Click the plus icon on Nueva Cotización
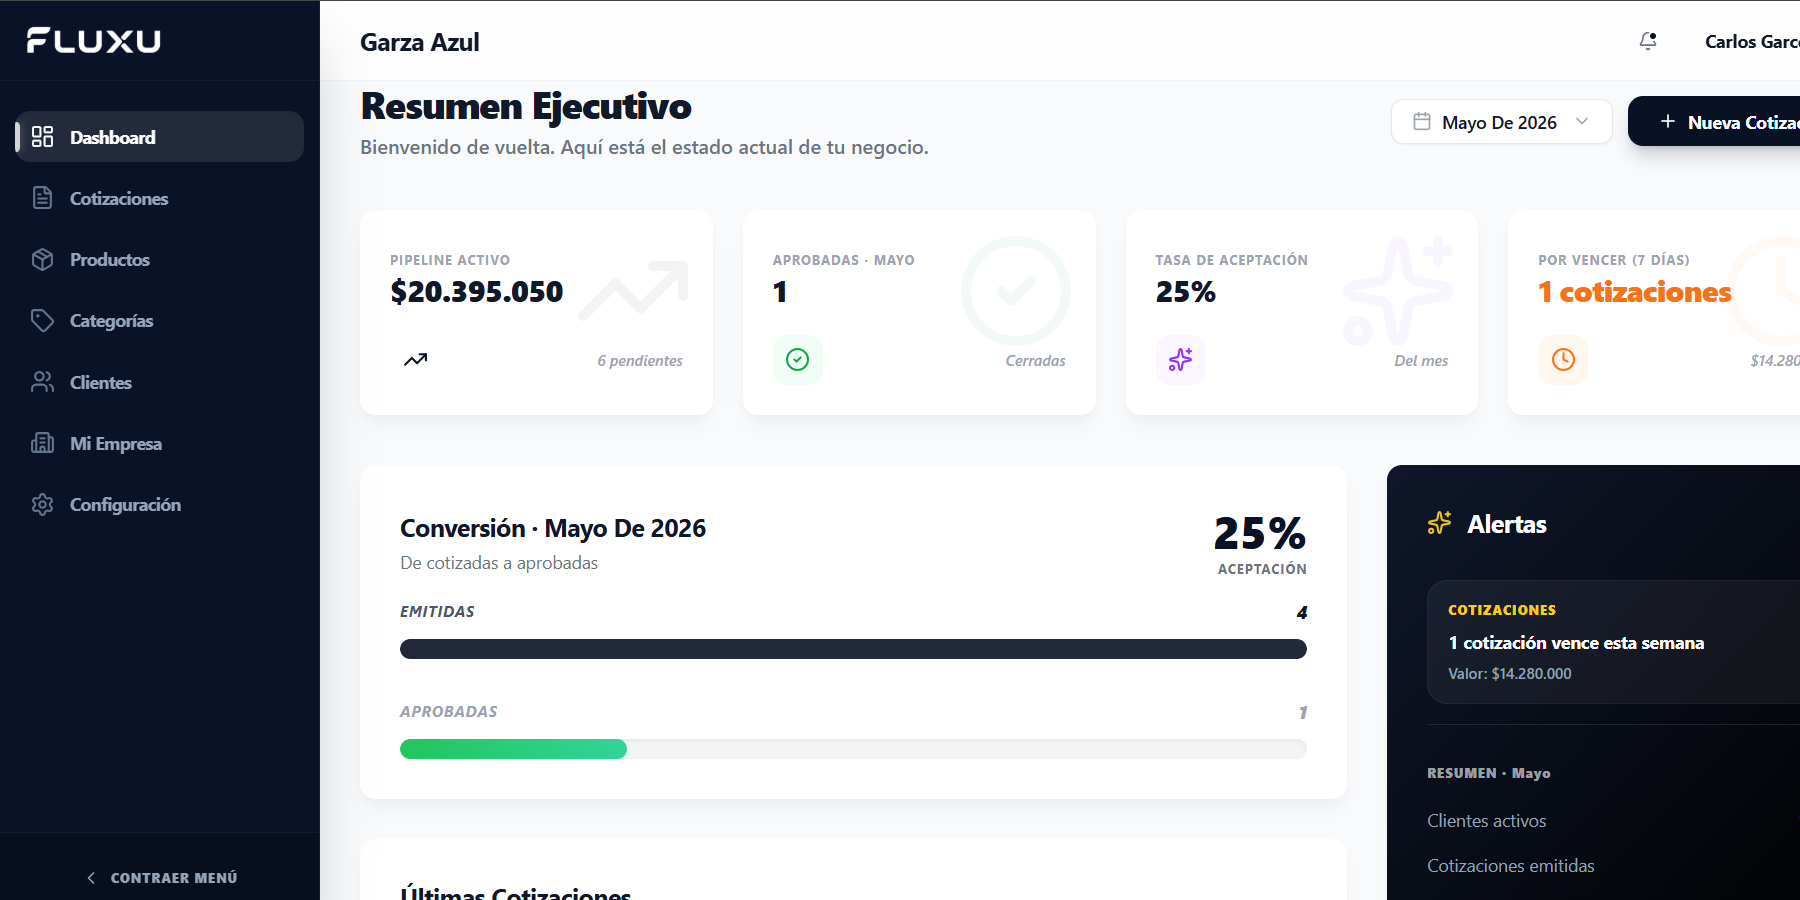Screen dimensions: 1800x900 click(1668, 122)
